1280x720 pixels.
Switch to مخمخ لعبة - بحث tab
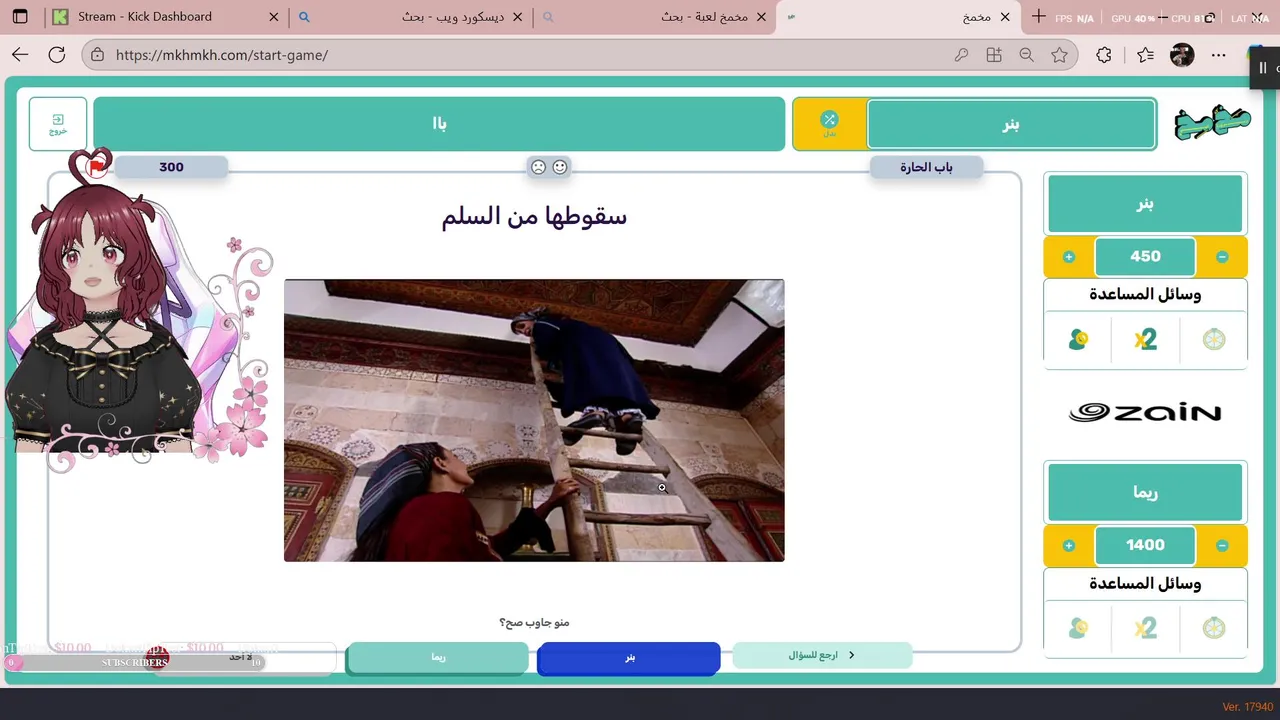[655, 17]
